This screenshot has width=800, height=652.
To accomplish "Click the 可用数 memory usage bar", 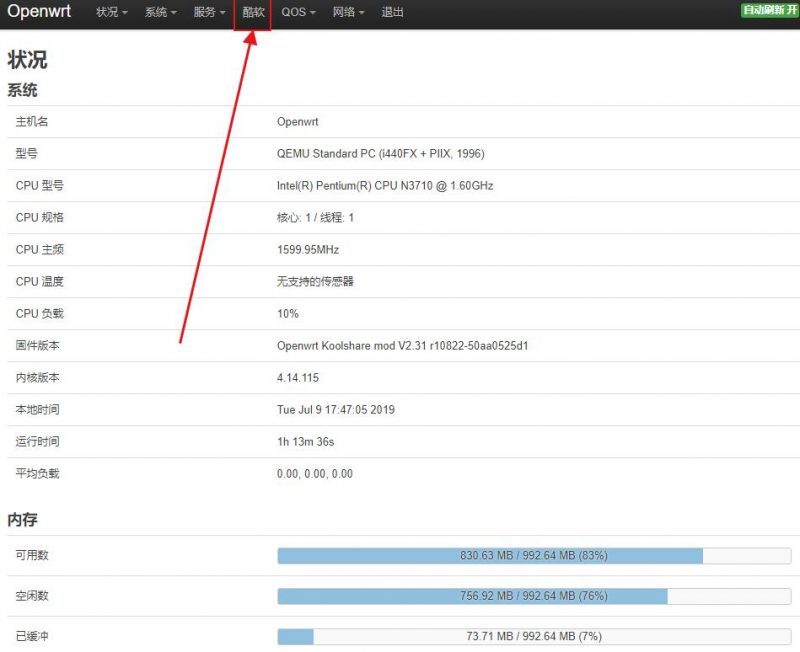I will tap(533, 556).
